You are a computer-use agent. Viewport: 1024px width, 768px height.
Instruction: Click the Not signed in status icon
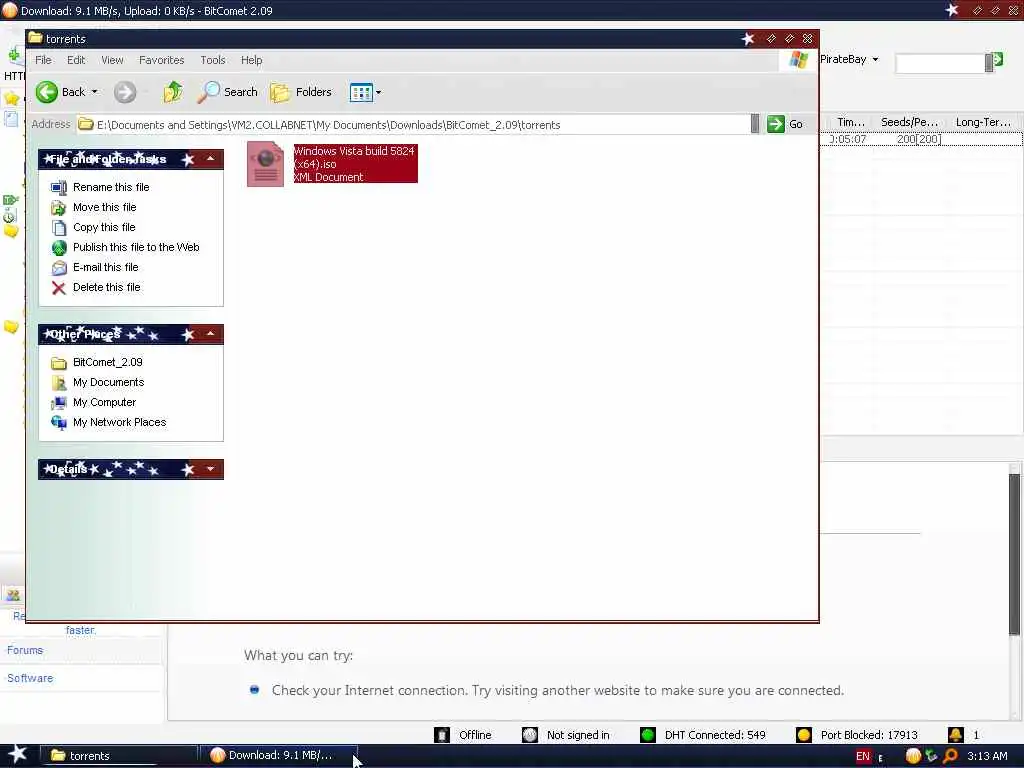tap(530, 735)
